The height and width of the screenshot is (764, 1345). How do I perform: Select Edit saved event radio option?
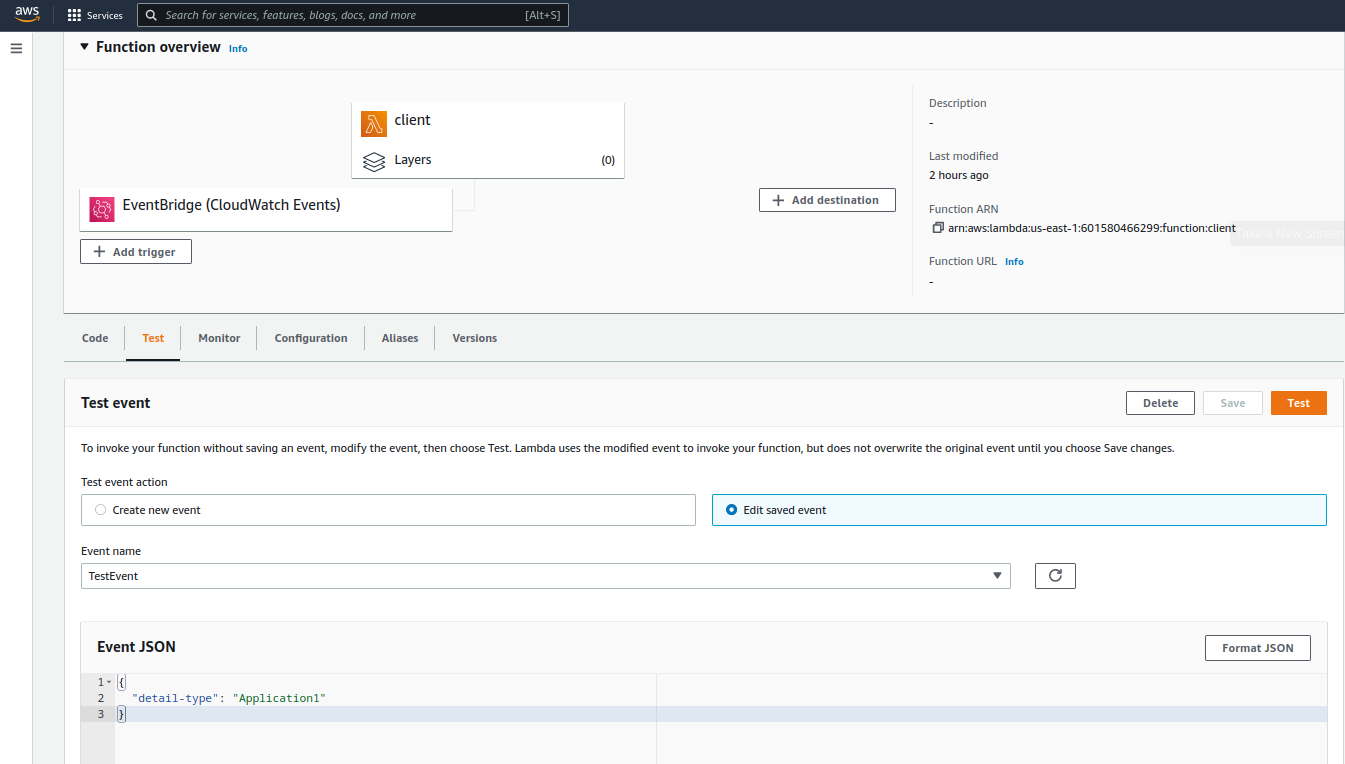tap(731, 510)
